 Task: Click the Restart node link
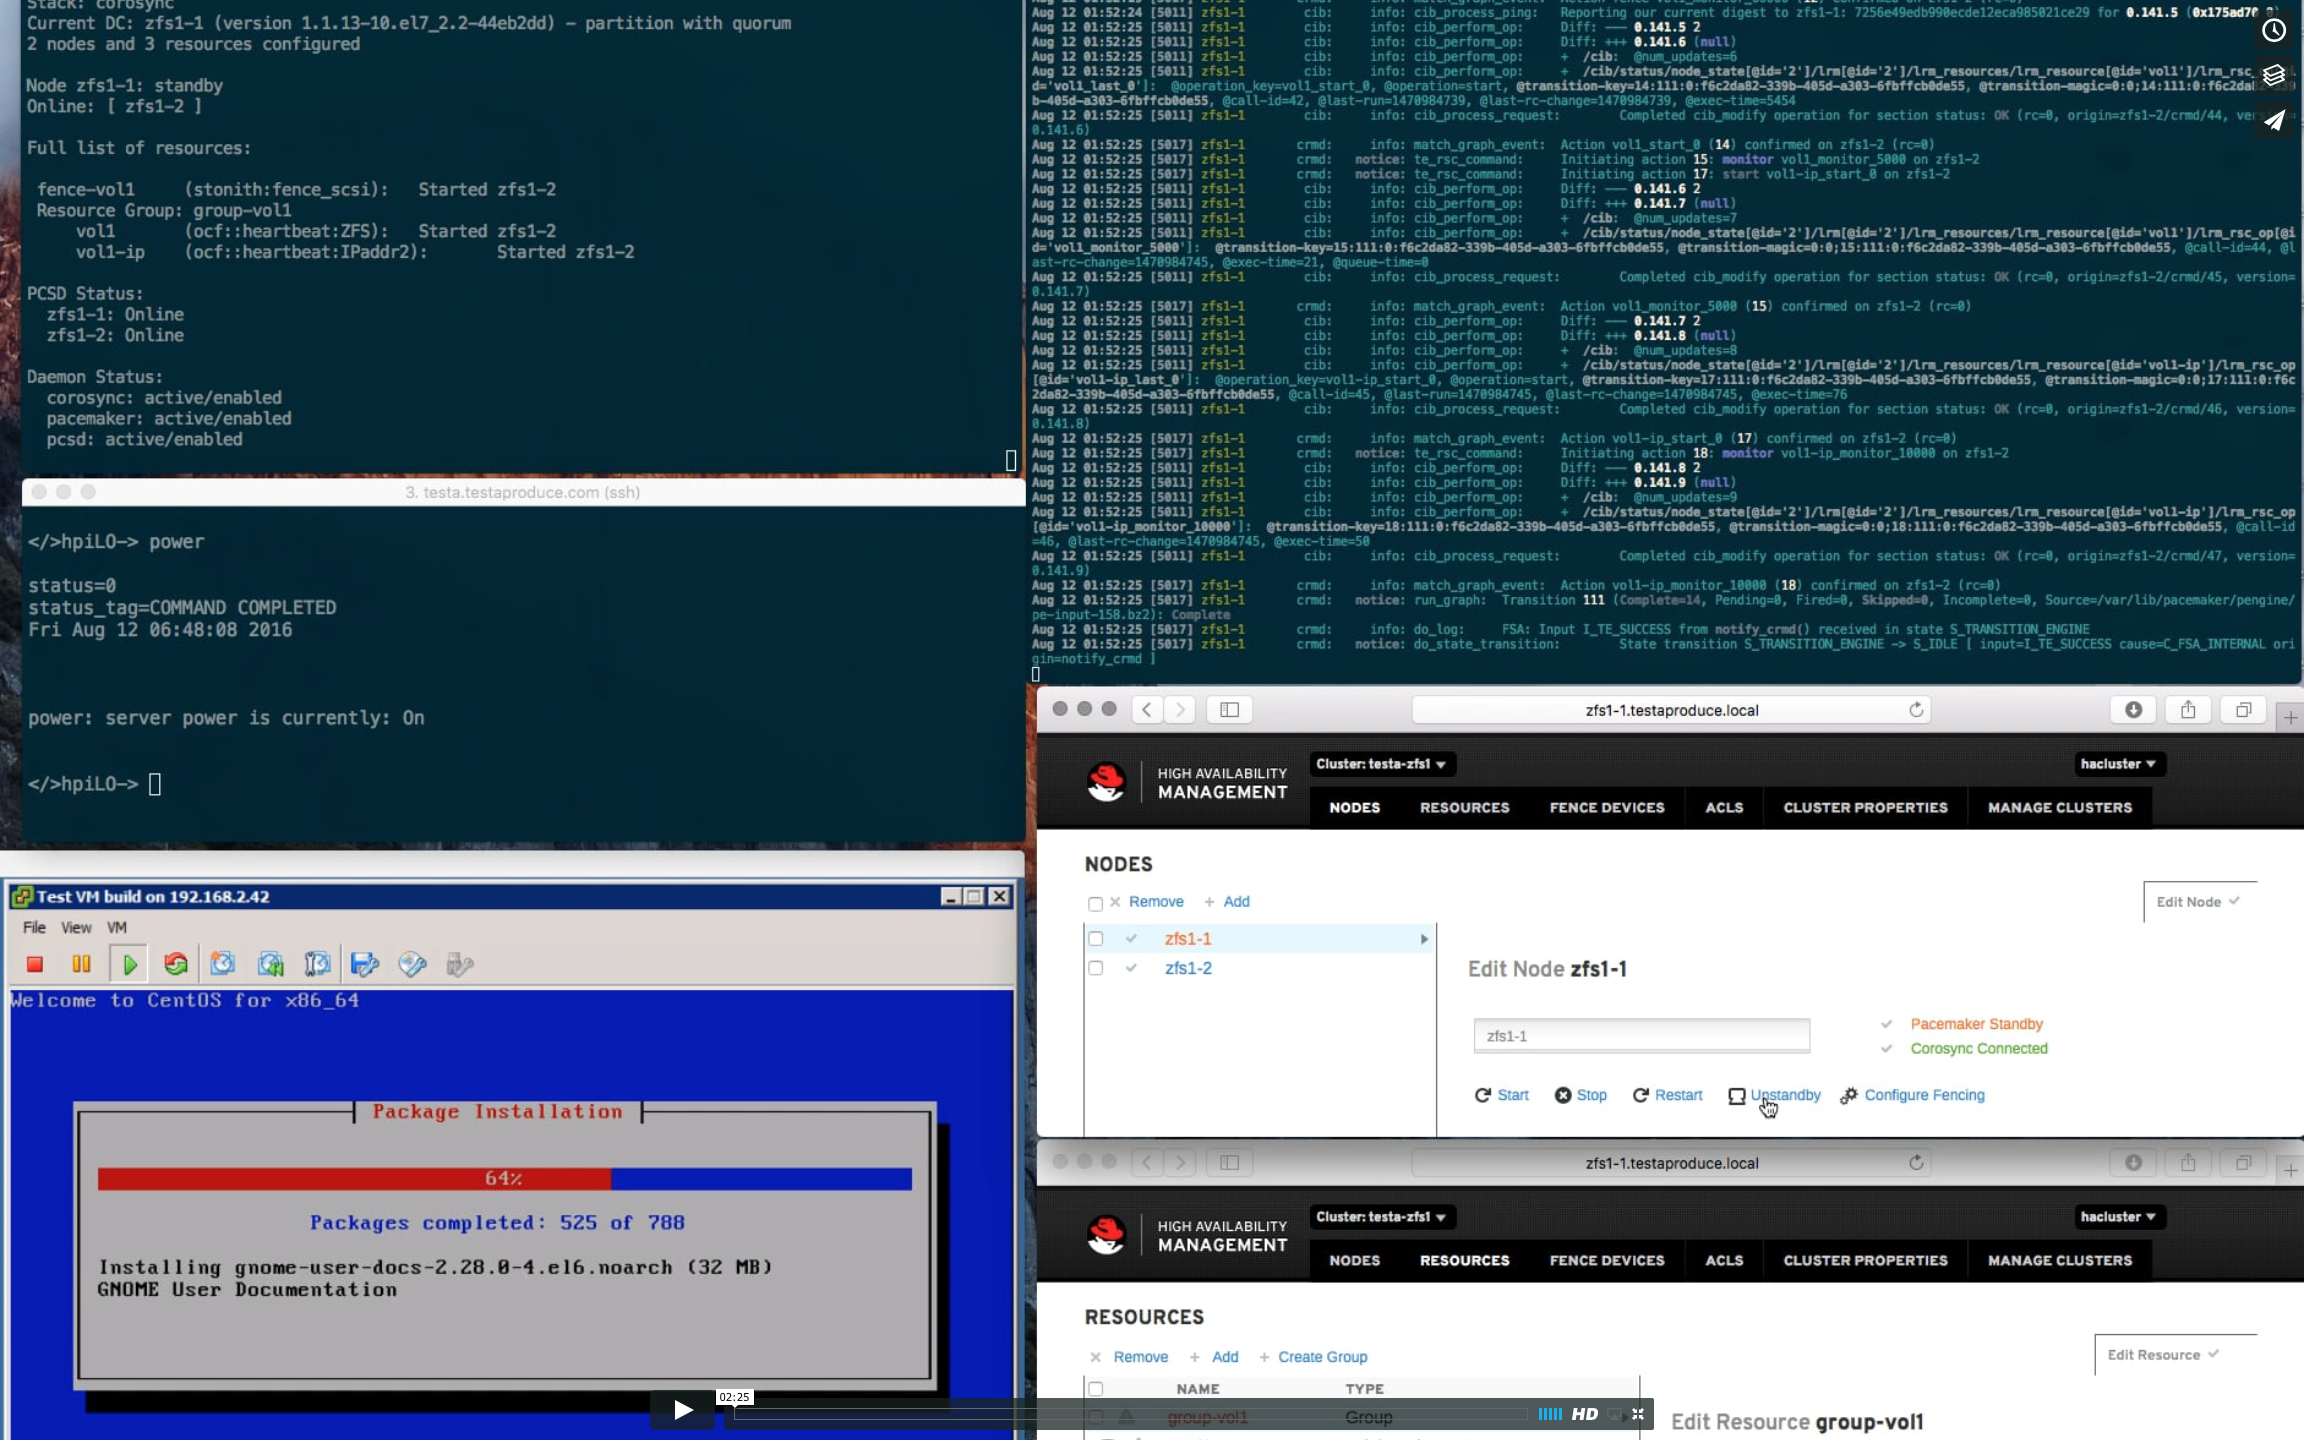[1667, 1095]
